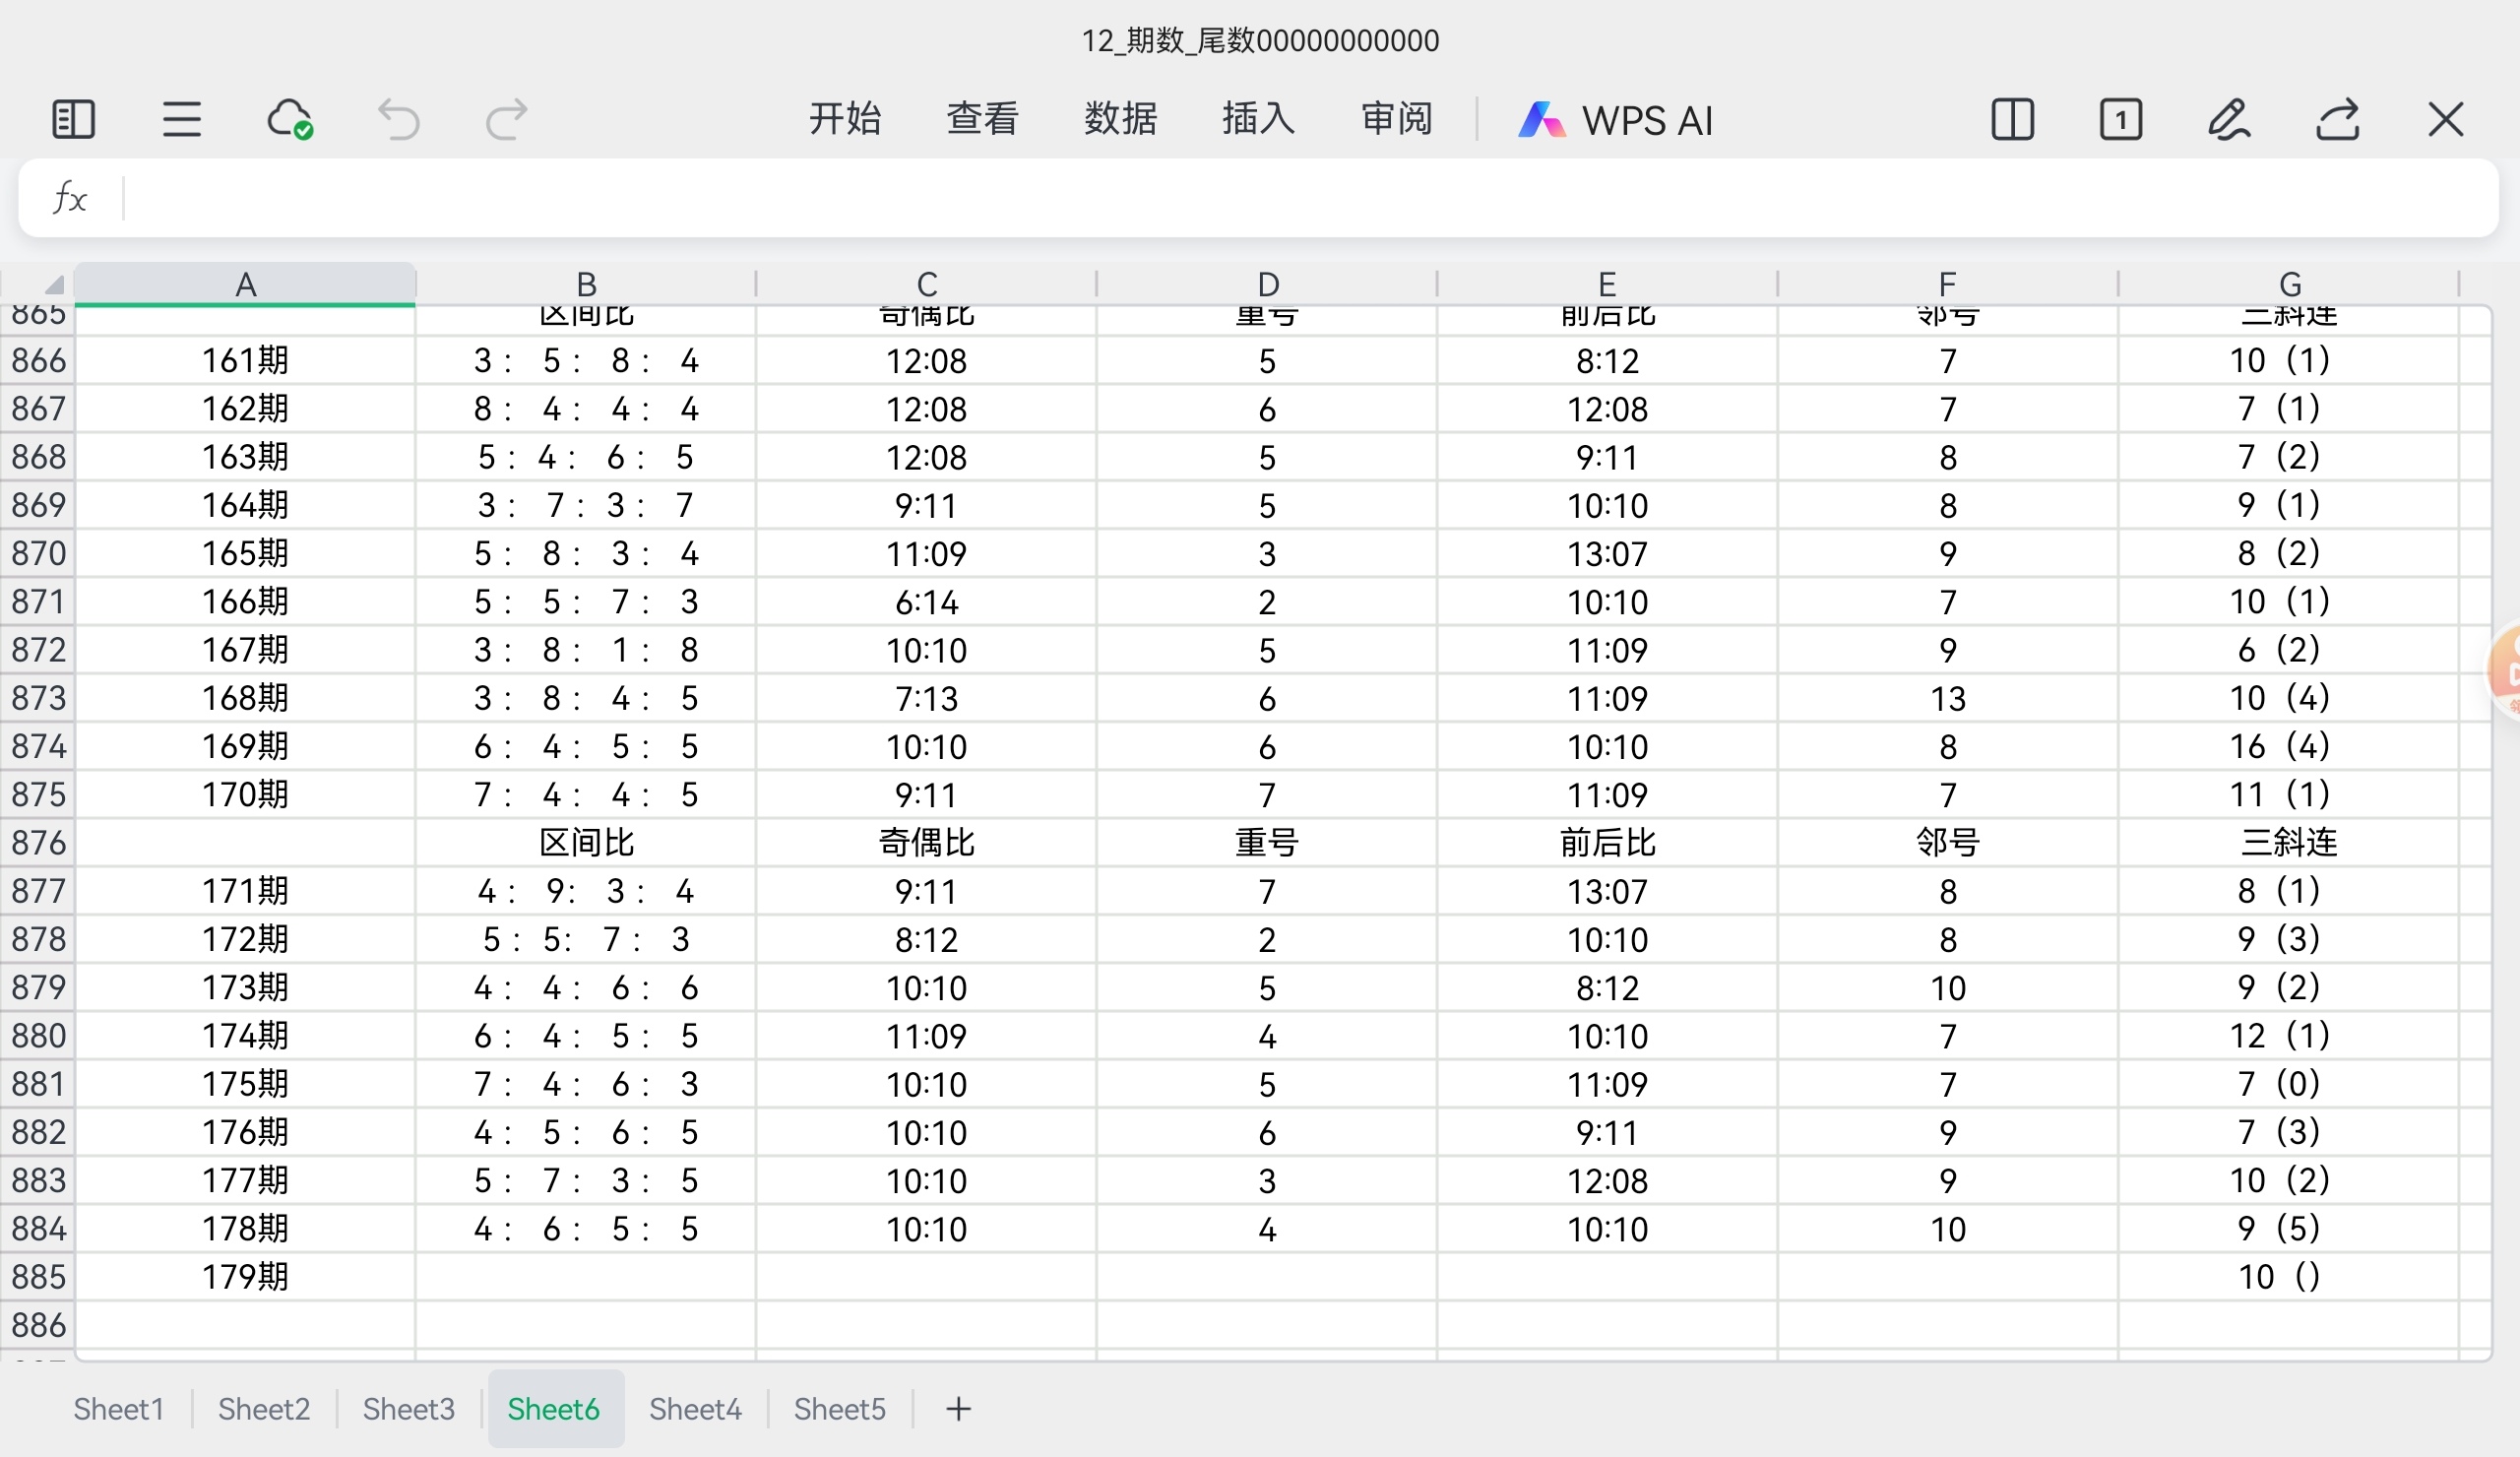The width and height of the screenshot is (2520, 1457).
Task: Open the page number one icon
Action: 2120,120
